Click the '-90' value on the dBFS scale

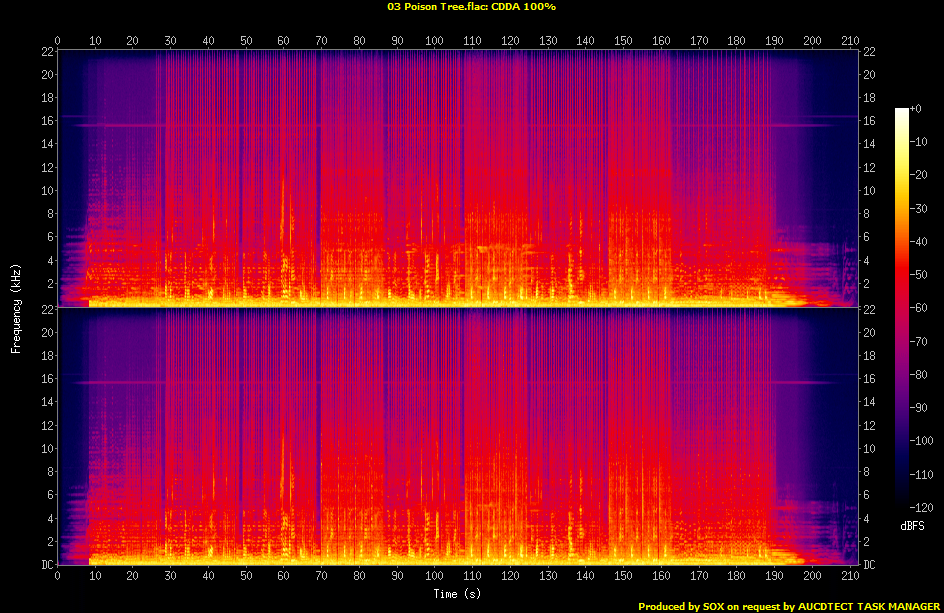click(918, 408)
